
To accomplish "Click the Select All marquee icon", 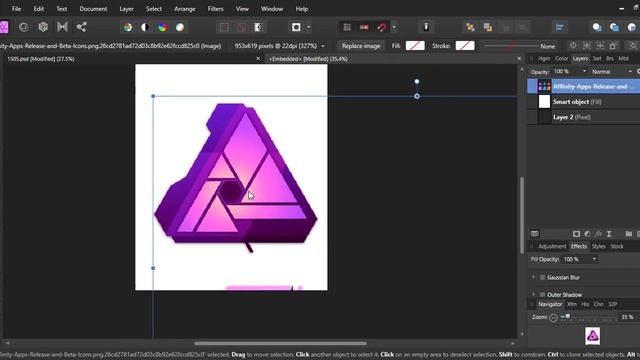I will (224, 27).
